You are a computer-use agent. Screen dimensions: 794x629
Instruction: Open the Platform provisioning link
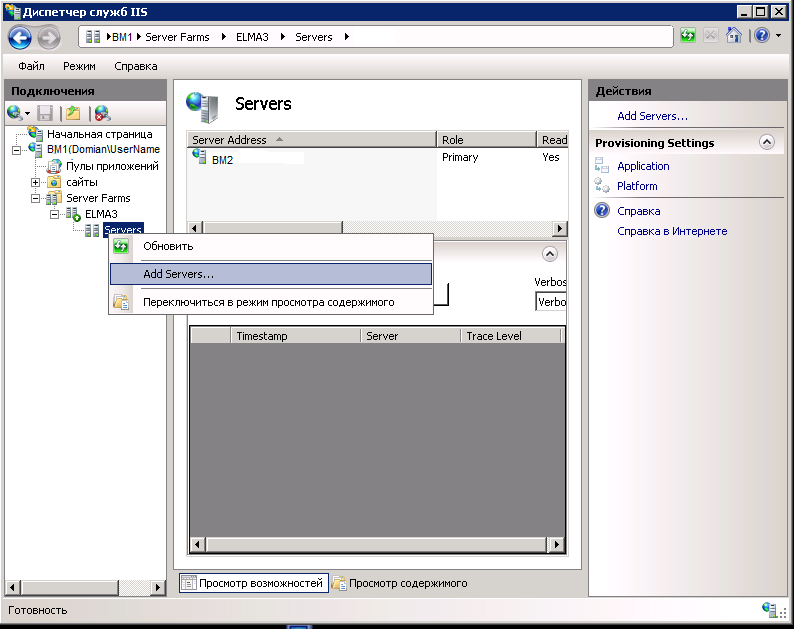(x=637, y=186)
